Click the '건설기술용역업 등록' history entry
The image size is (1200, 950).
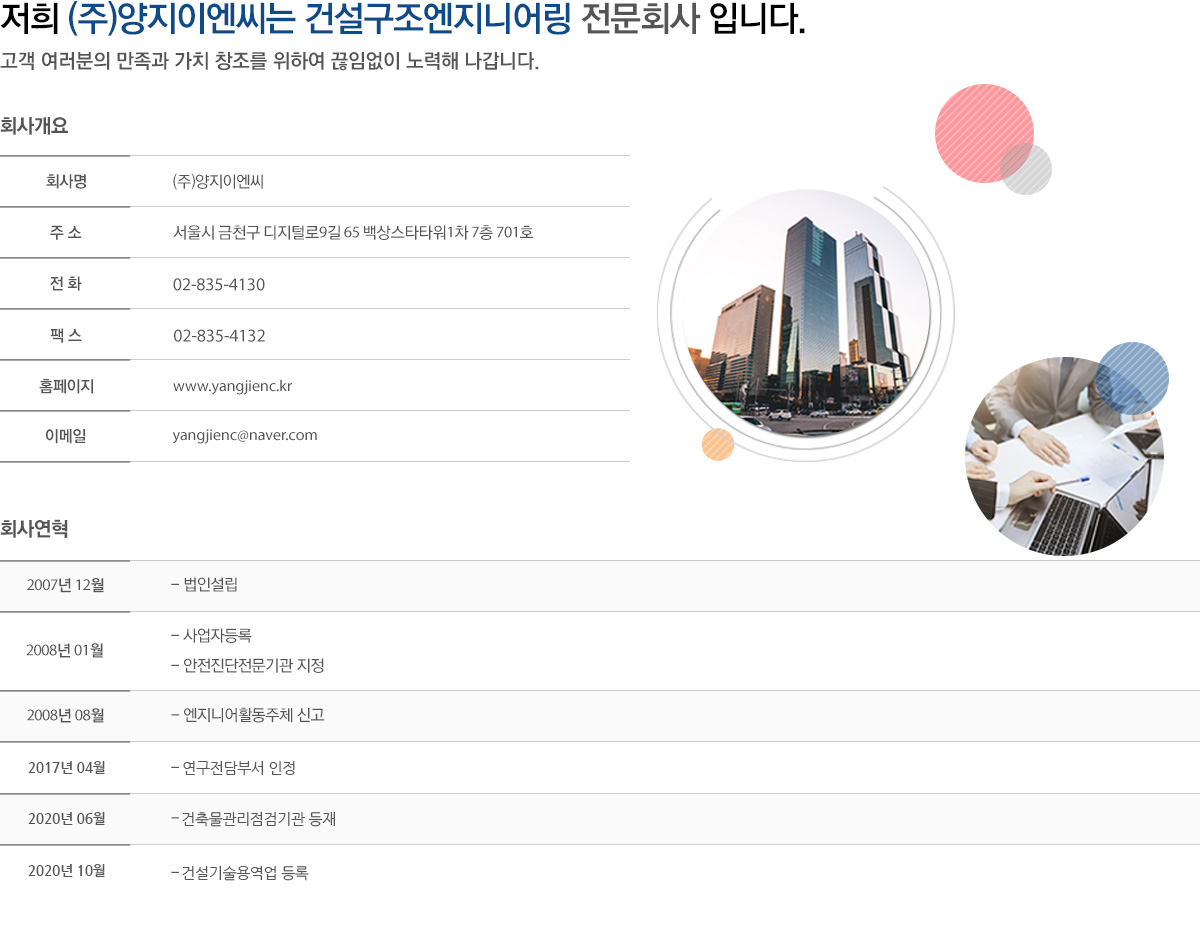tap(240, 873)
